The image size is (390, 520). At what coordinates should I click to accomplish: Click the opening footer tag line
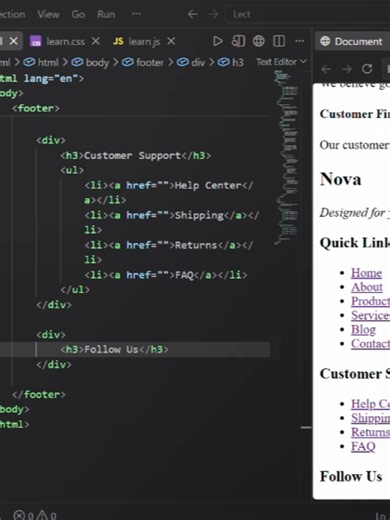36,108
